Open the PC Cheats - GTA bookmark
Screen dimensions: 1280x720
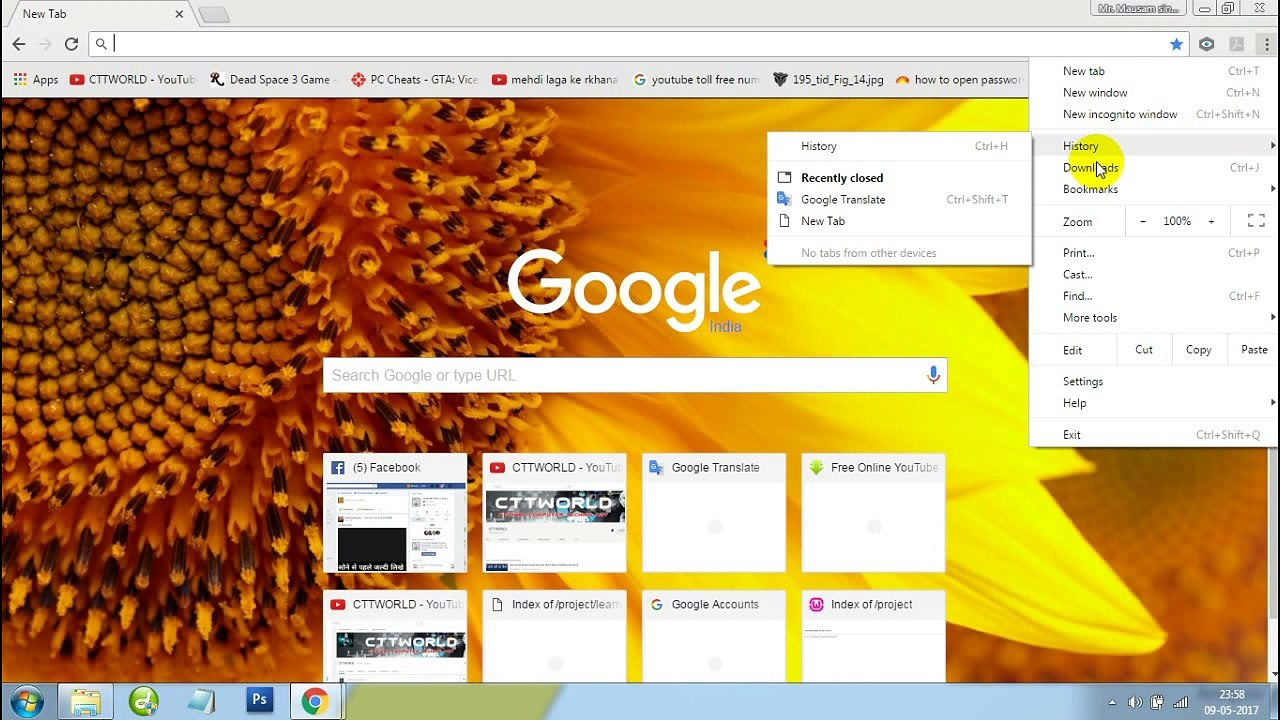[414, 80]
